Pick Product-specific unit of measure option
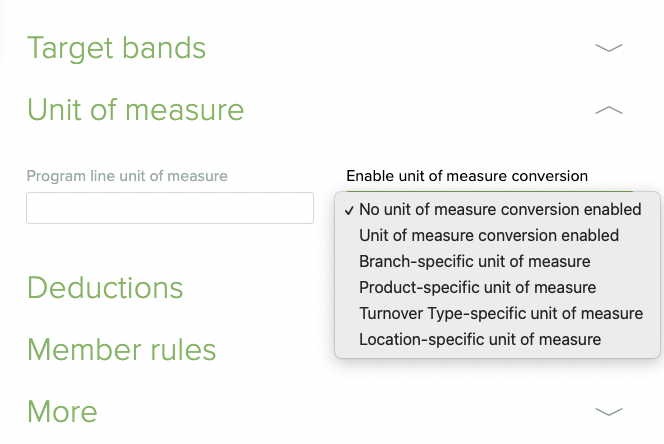 coord(477,288)
